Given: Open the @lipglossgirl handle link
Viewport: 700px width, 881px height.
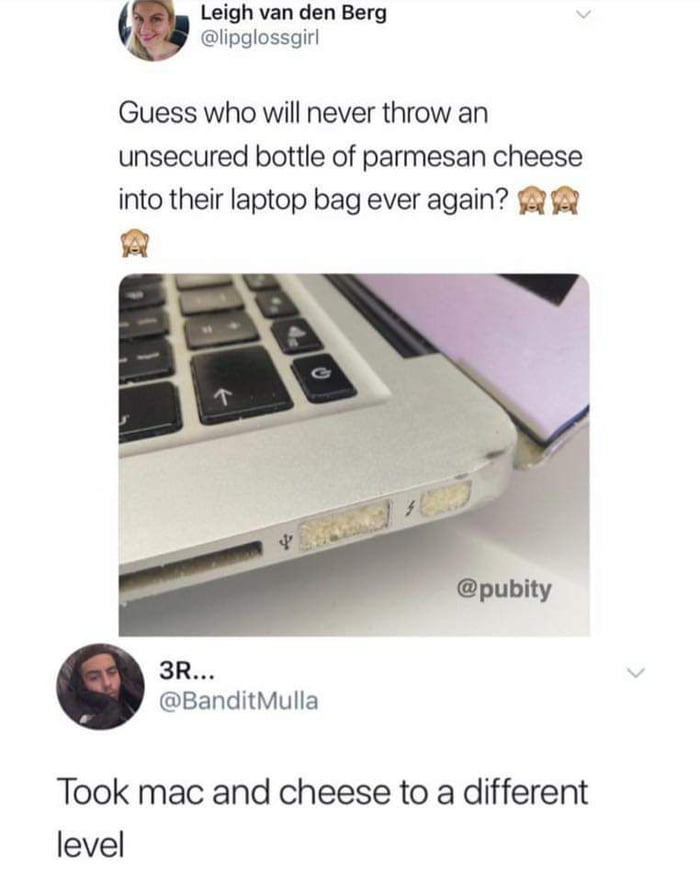Looking at the screenshot, I should click(x=260, y=38).
